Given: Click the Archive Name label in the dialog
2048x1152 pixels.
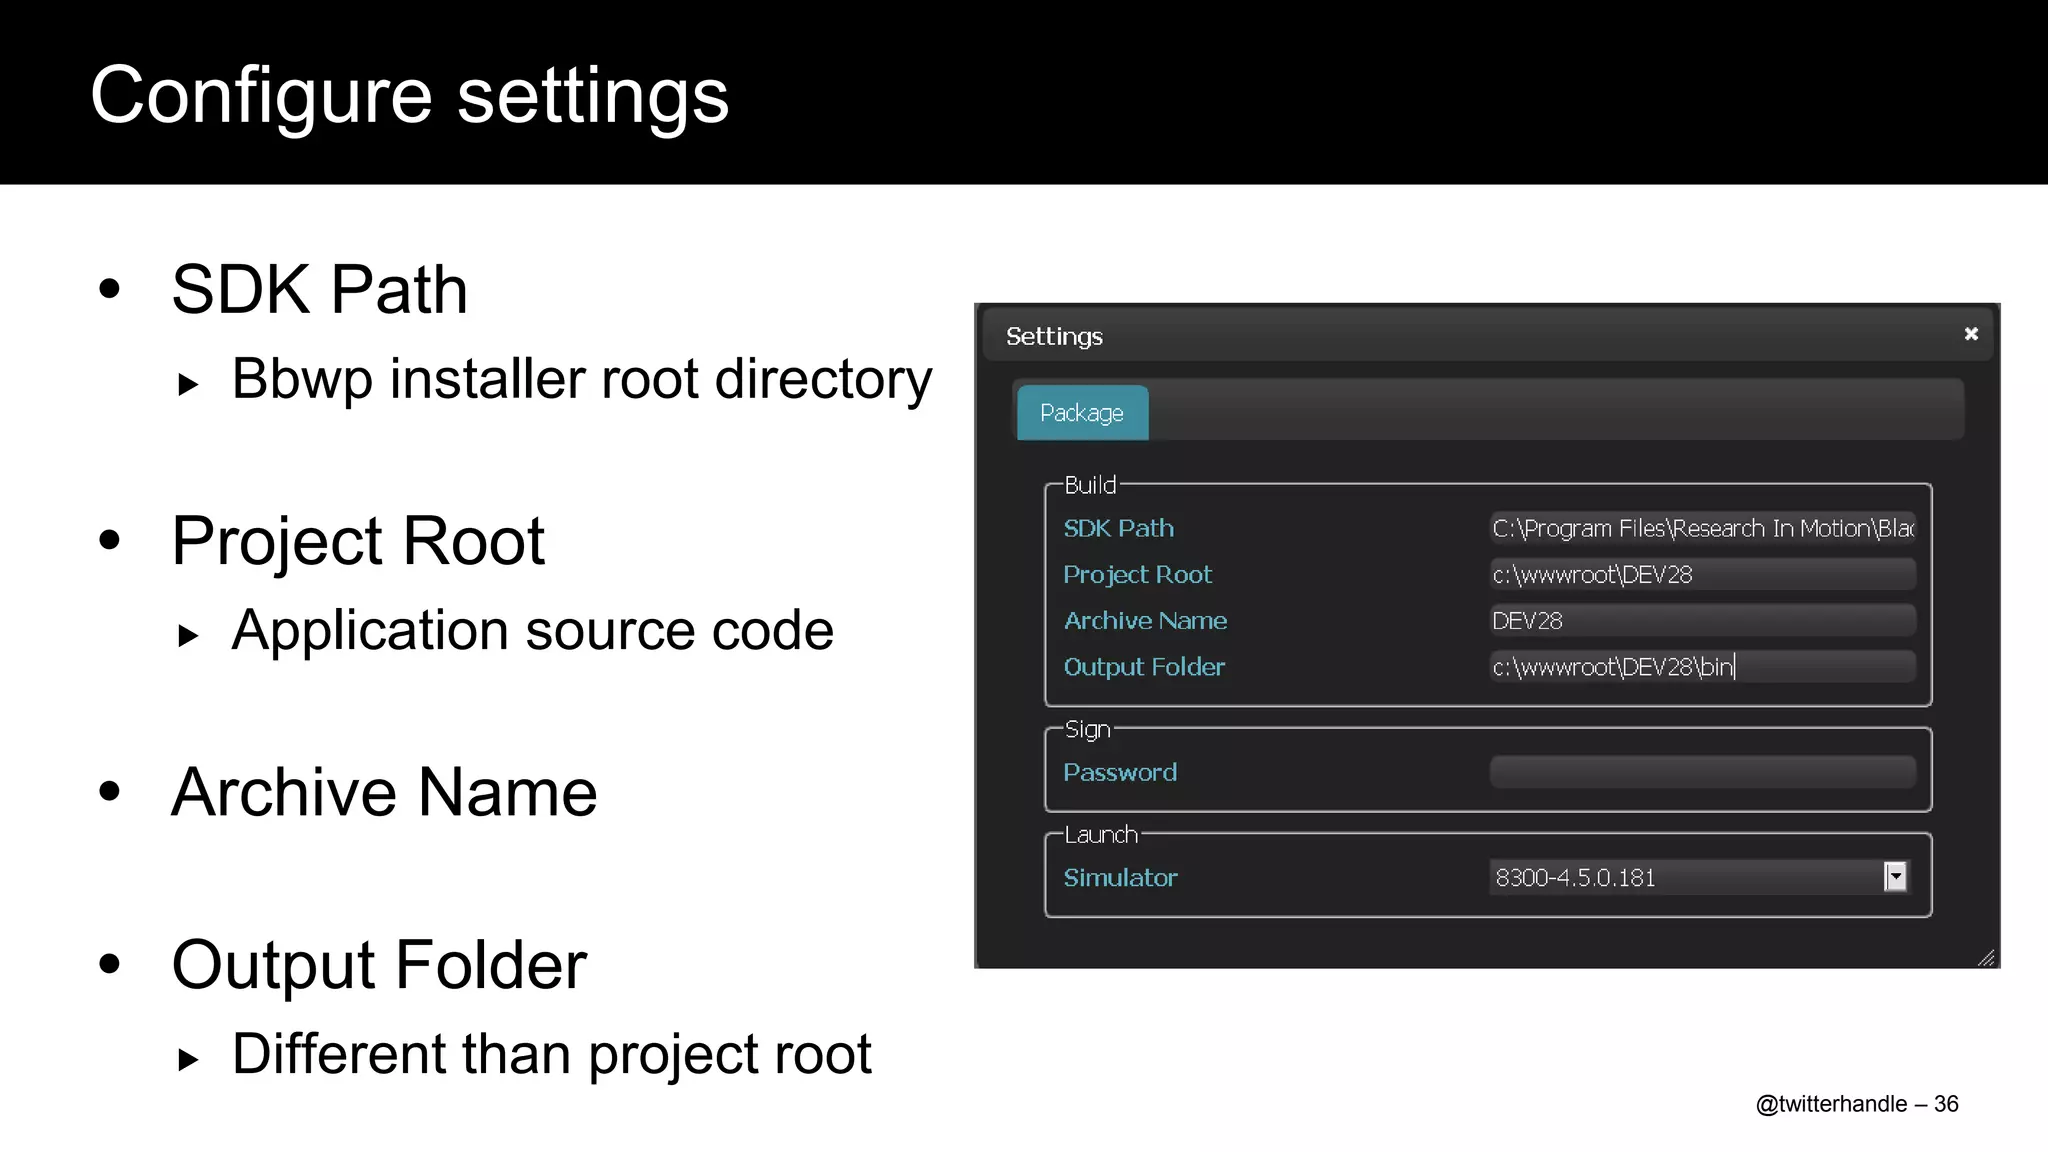Looking at the screenshot, I should [1145, 621].
